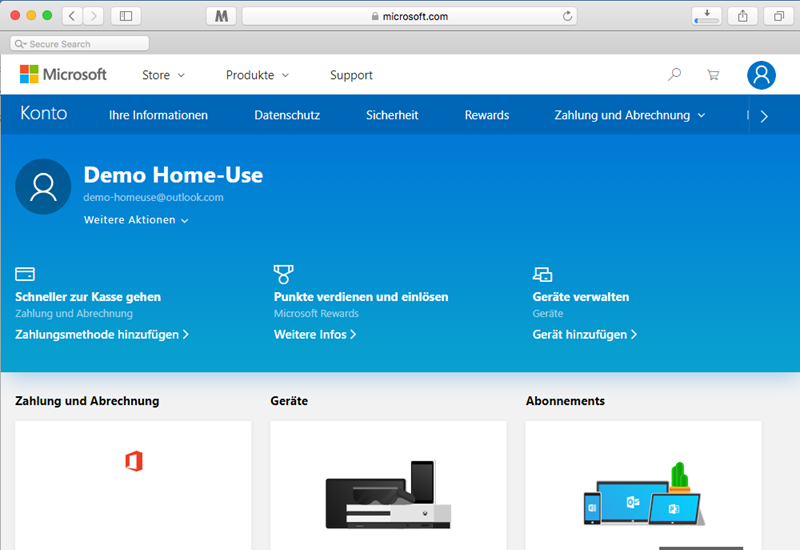
Task: Click Zahlungsmethode hinzufügen link
Action: point(102,335)
